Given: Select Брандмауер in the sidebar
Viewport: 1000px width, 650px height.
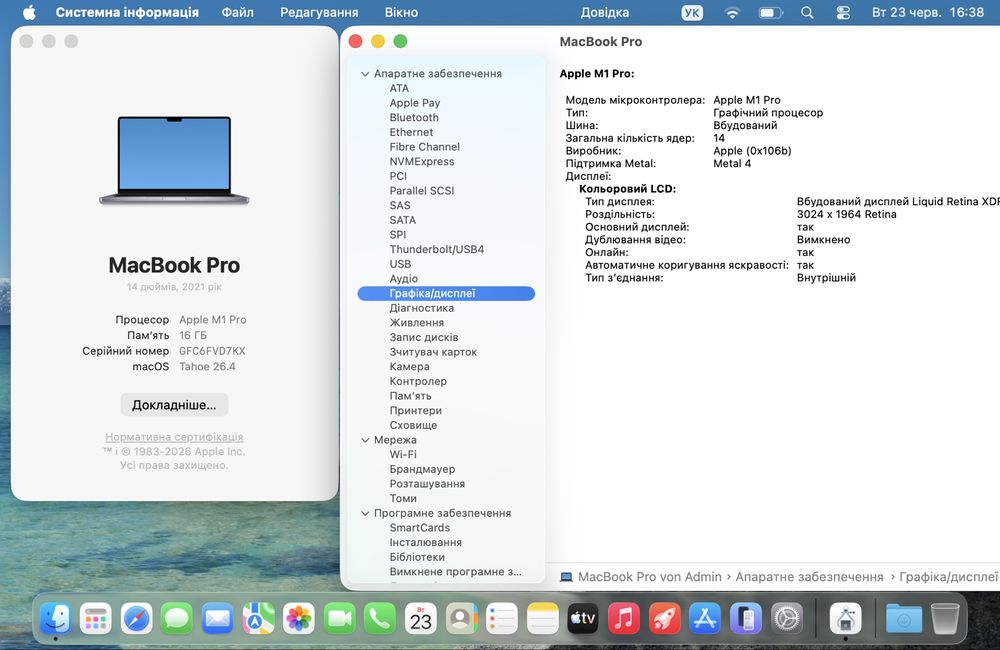Looking at the screenshot, I should 422,469.
